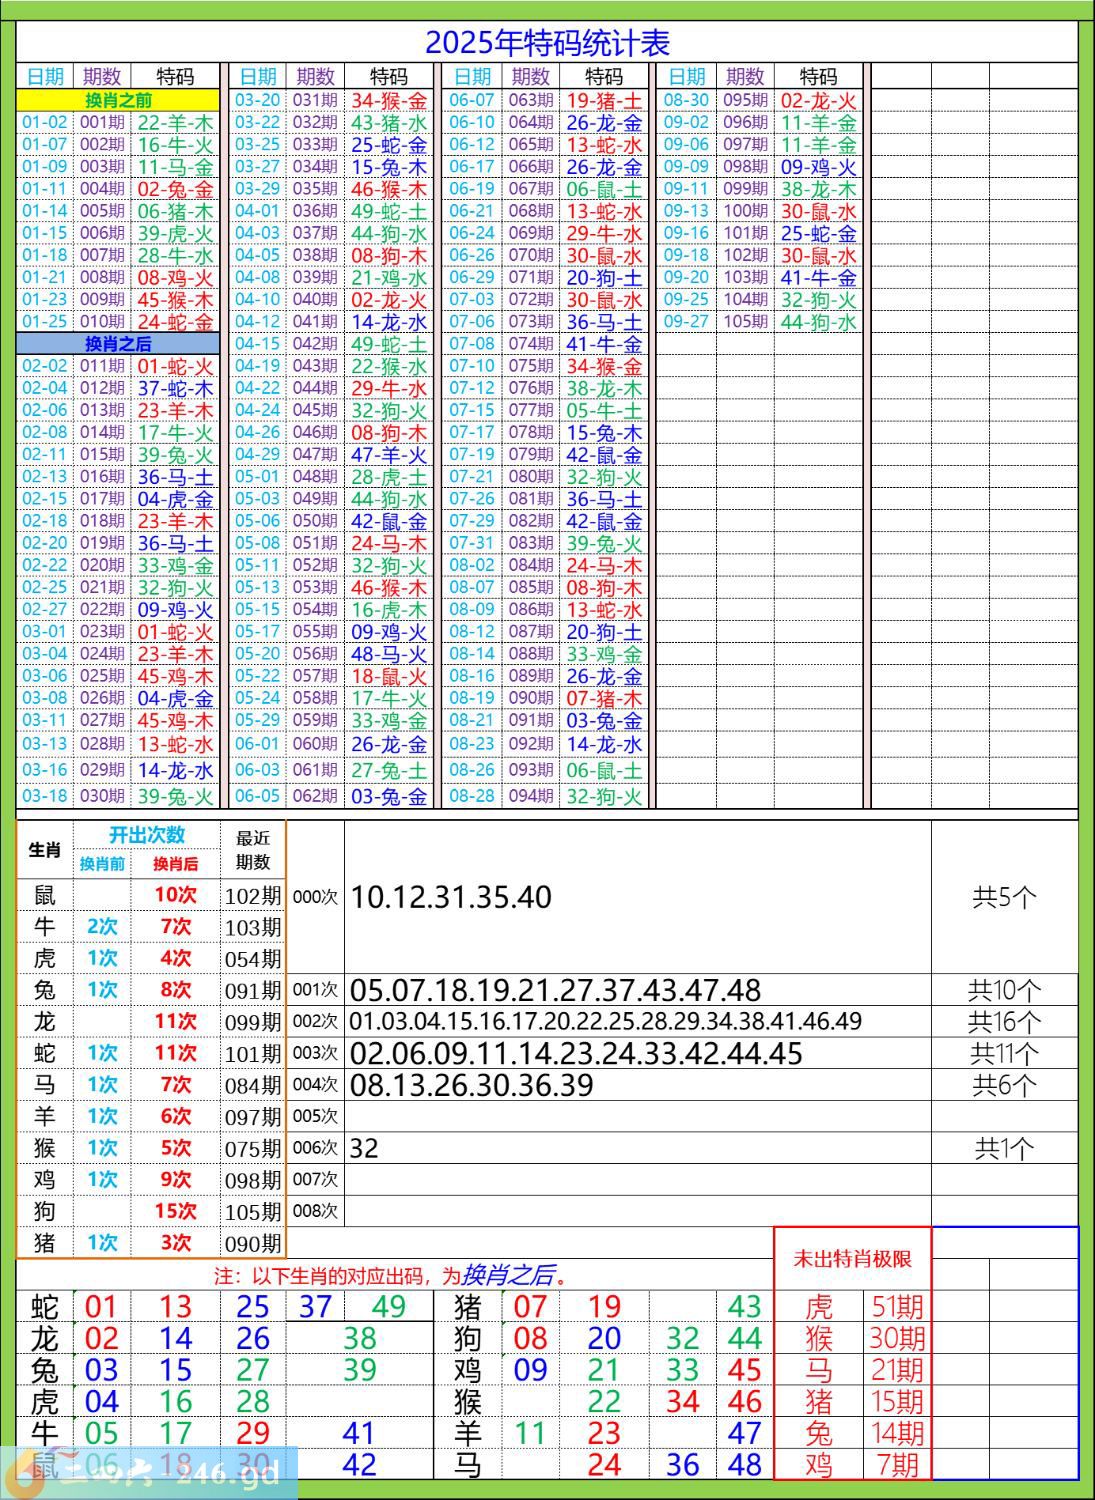Click the title 2025年特码统计表
This screenshot has width=1095, height=1500.
(x=547, y=42)
